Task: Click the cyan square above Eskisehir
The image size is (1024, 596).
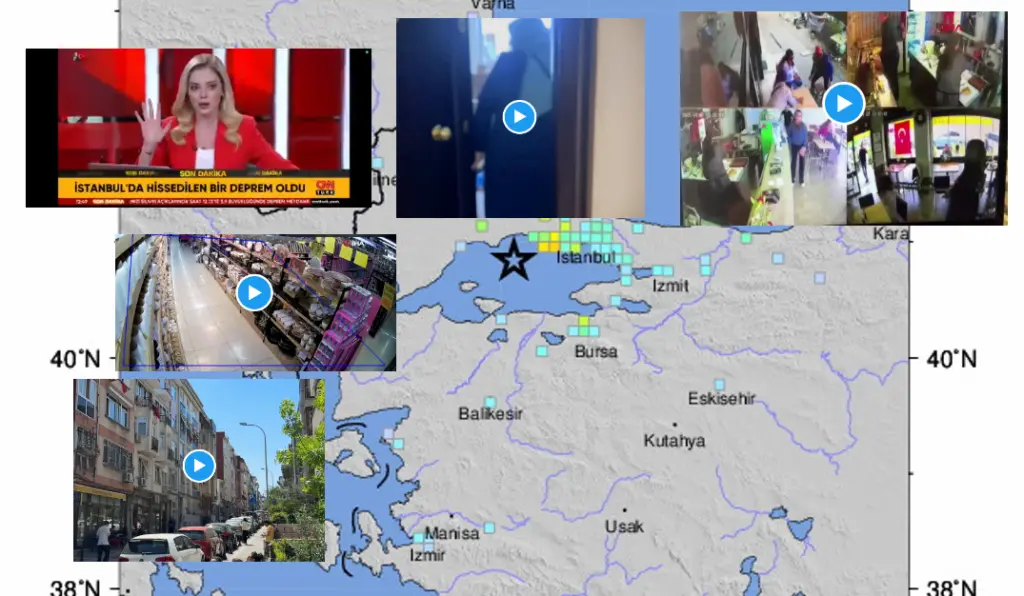Action: pyautogui.click(x=719, y=384)
